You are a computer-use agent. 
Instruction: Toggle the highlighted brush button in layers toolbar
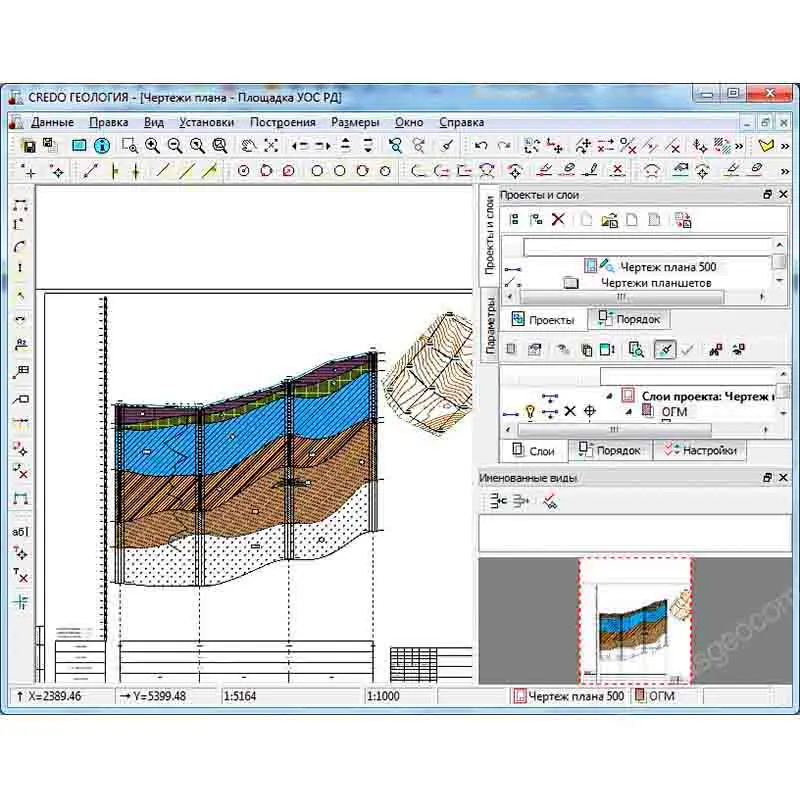663,349
